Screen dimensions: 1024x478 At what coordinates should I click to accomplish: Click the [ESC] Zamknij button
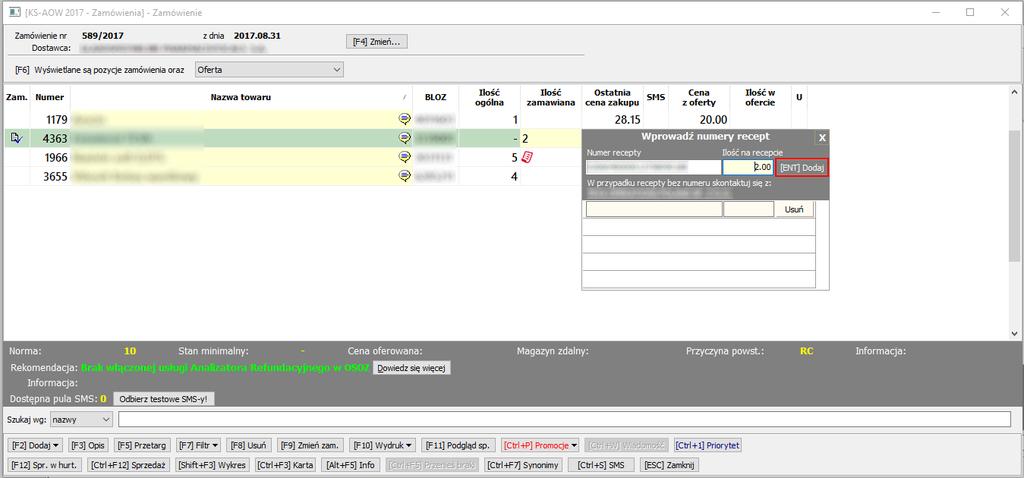[x=669, y=465]
